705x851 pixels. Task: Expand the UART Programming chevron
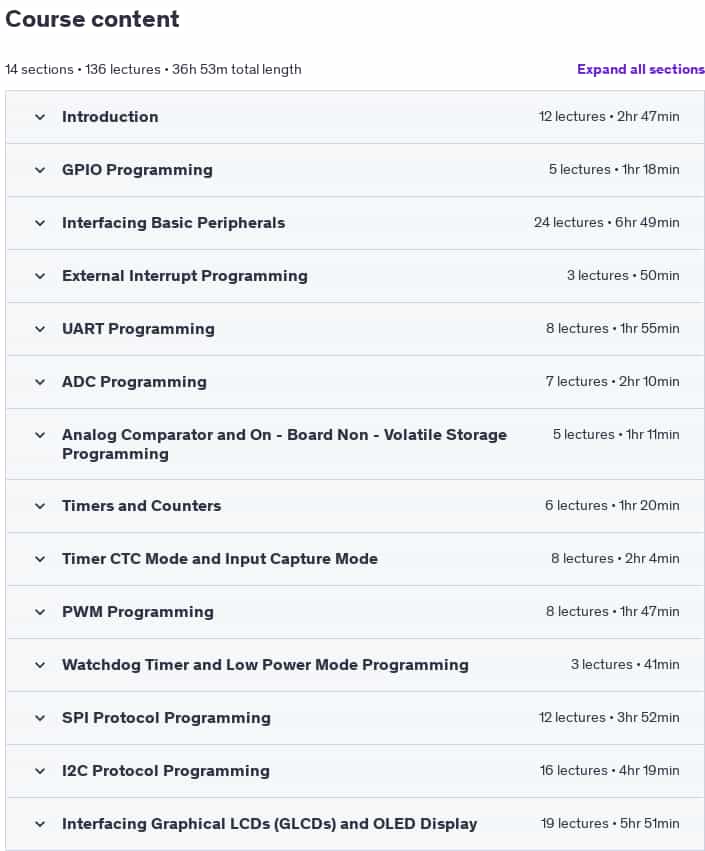(x=40, y=329)
